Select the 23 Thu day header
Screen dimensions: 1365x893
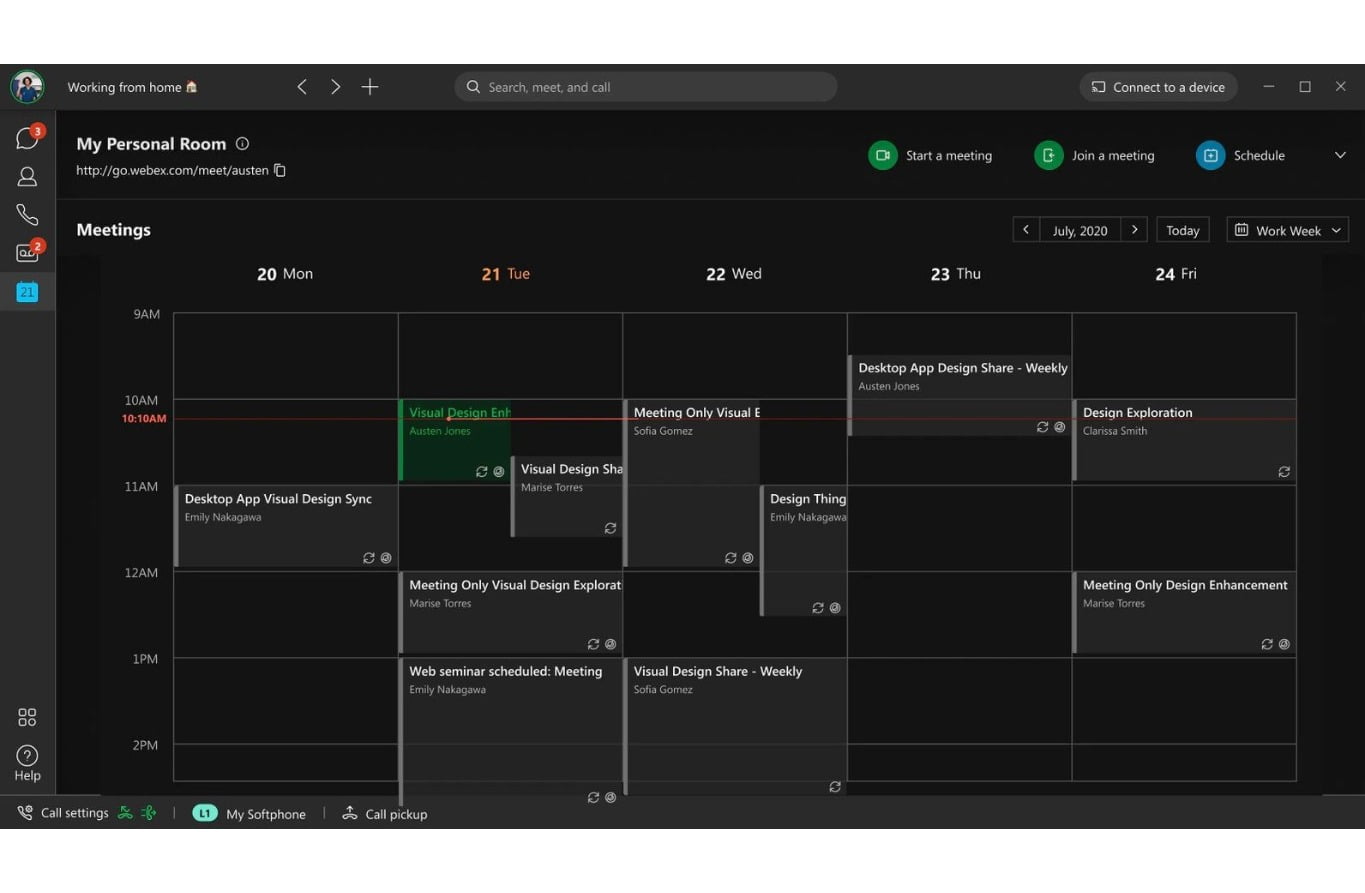tap(956, 274)
